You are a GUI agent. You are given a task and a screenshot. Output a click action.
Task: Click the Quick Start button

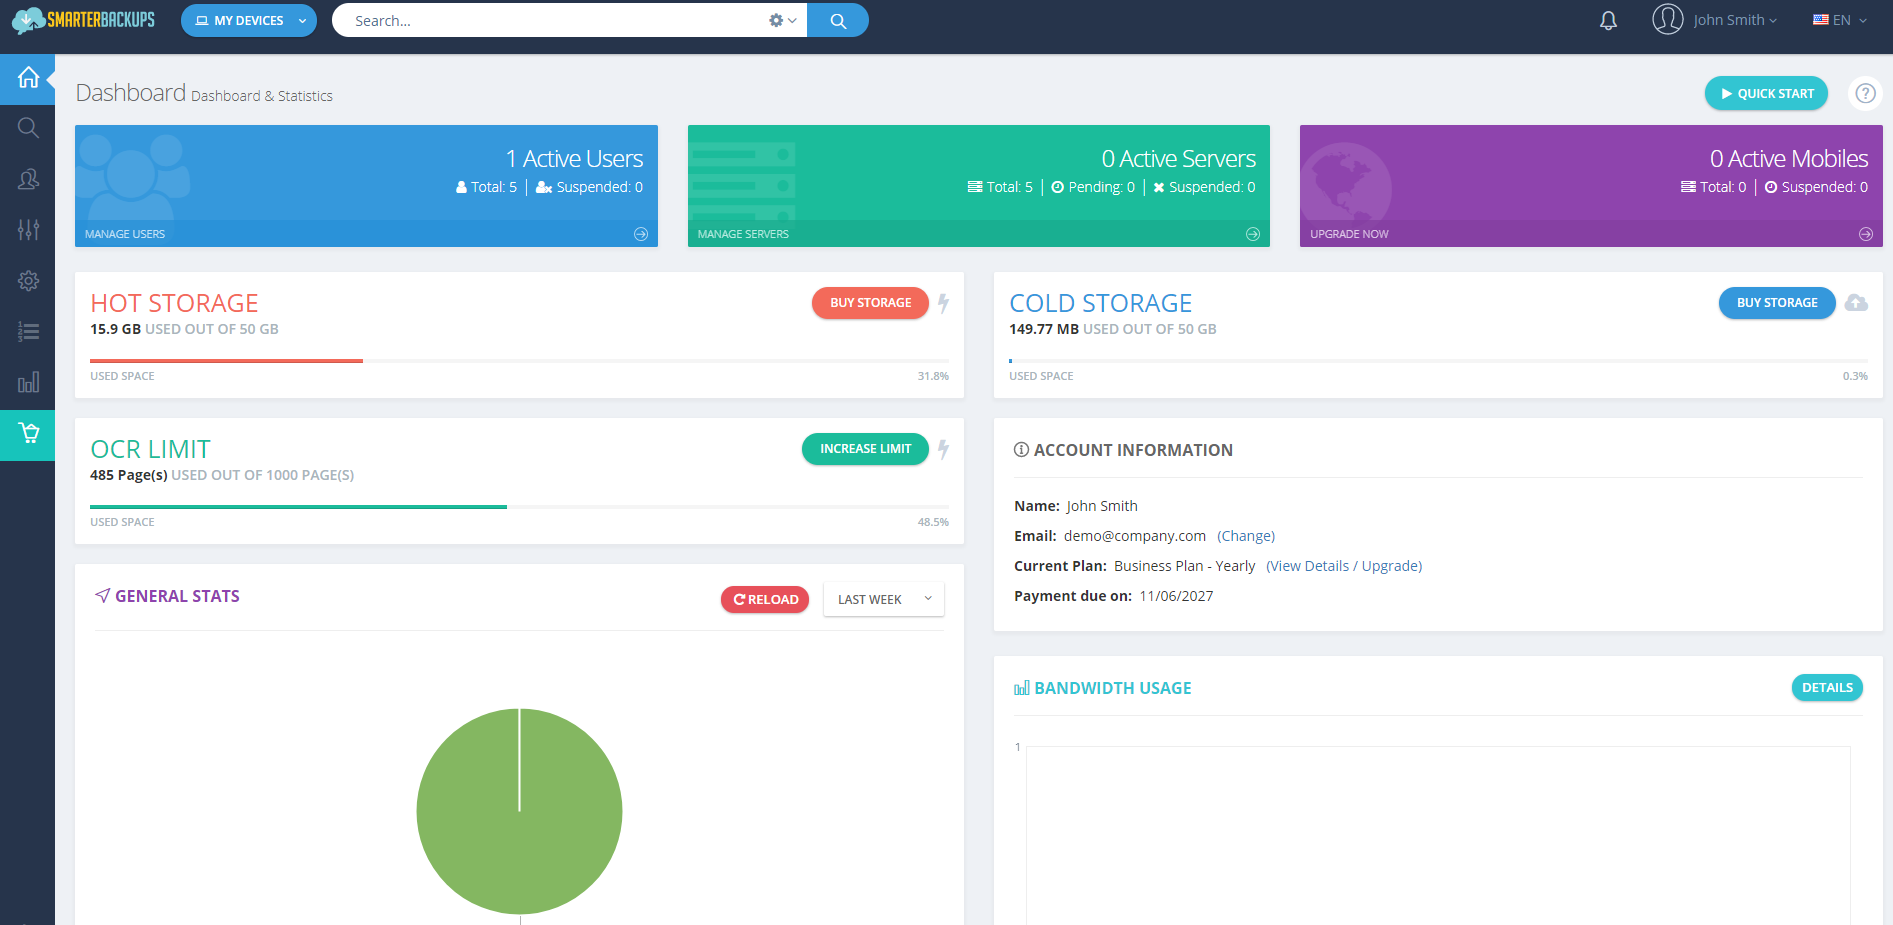coord(1766,93)
